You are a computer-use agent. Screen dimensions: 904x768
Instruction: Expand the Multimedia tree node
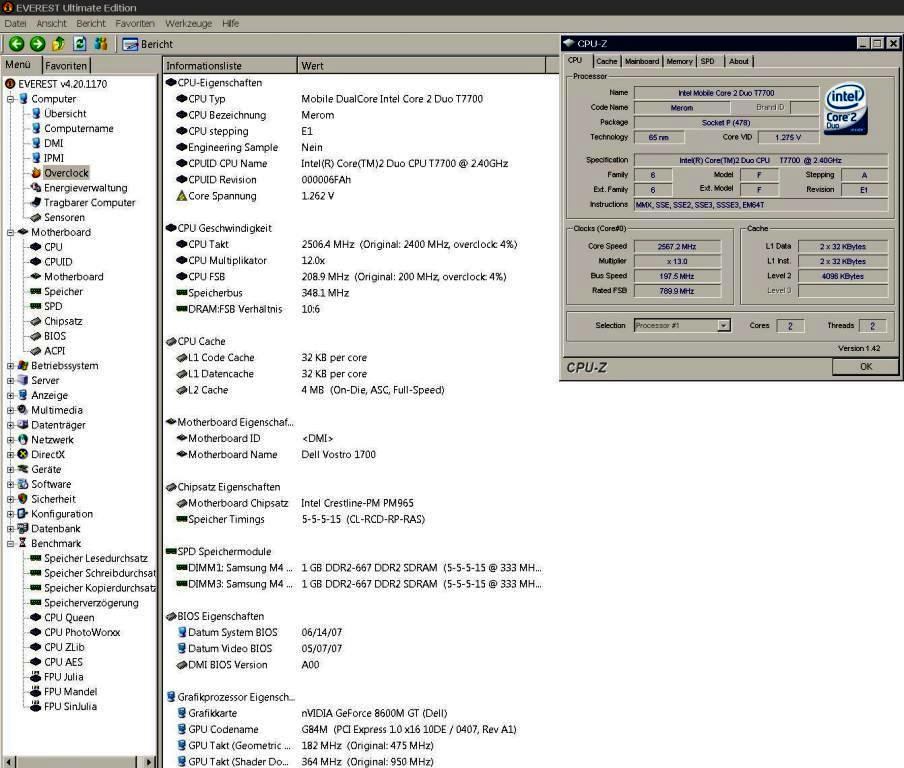click(x=10, y=411)
